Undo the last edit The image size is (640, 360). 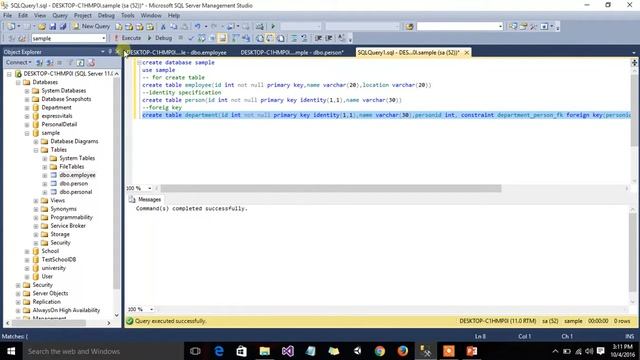[198, 27]
